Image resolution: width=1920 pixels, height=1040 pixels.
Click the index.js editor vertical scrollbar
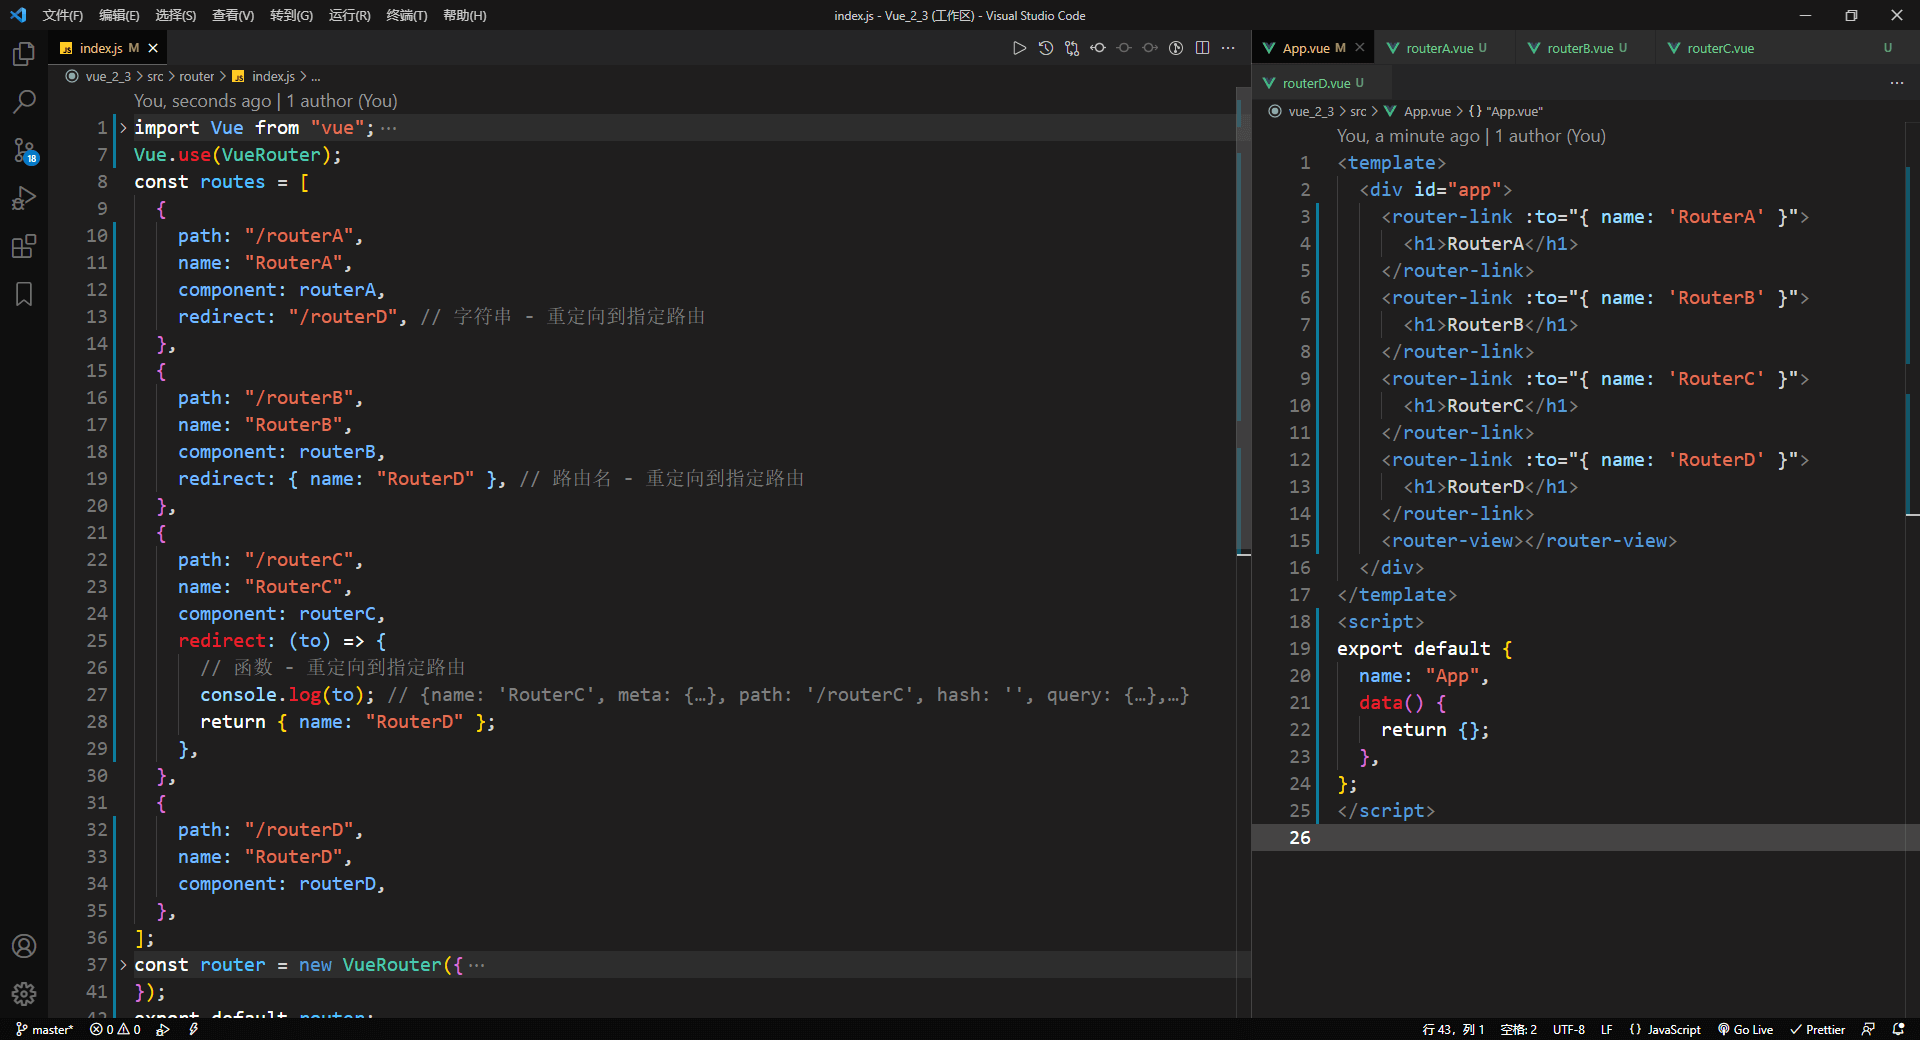tap(1244, 320)
